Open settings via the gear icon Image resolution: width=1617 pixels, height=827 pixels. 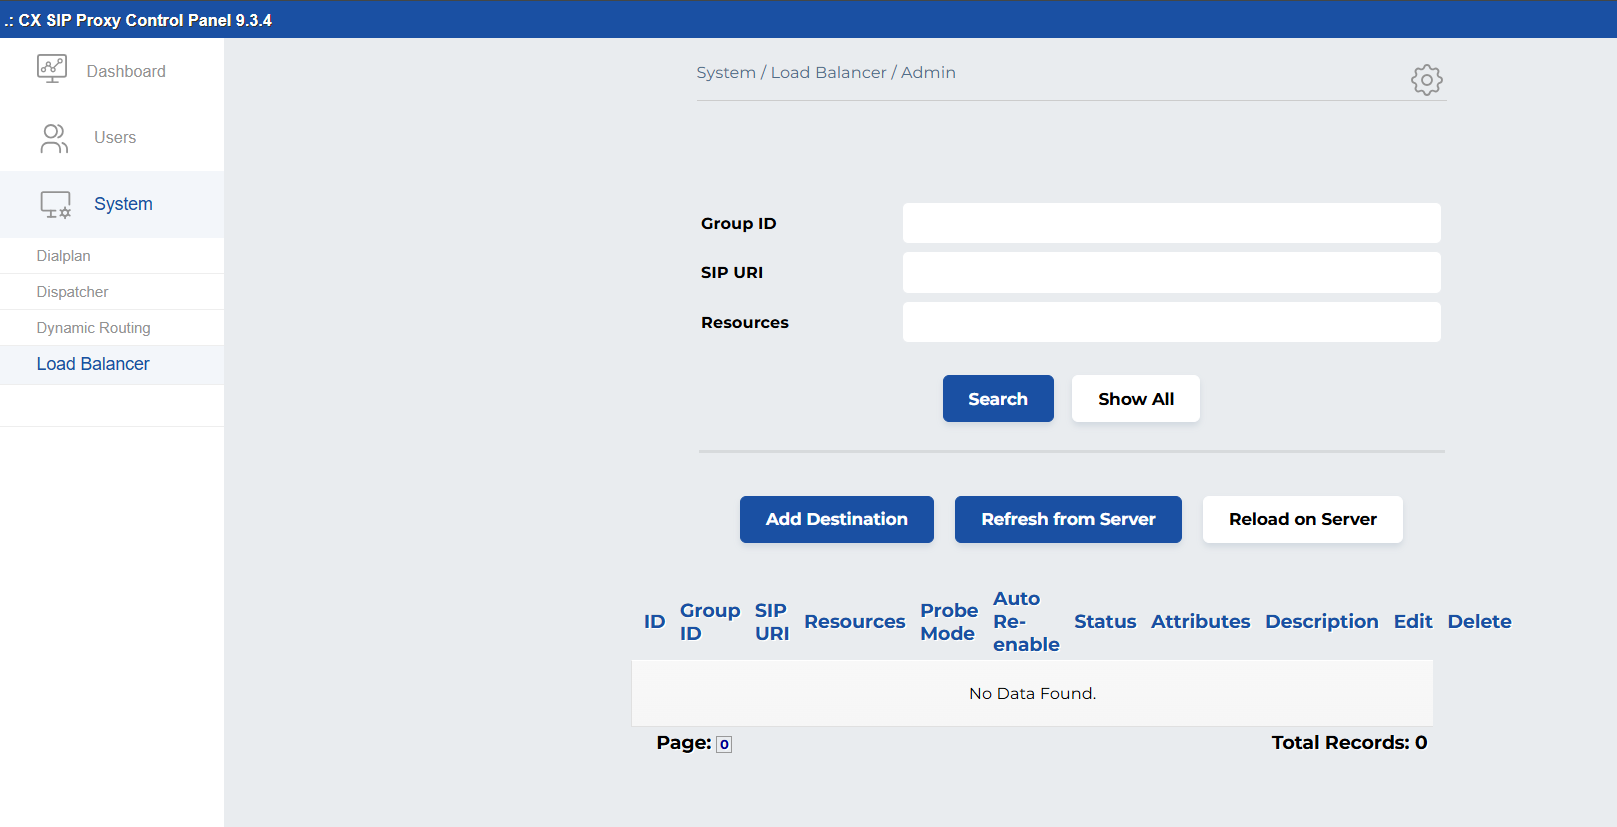(x=1426, y=80)
